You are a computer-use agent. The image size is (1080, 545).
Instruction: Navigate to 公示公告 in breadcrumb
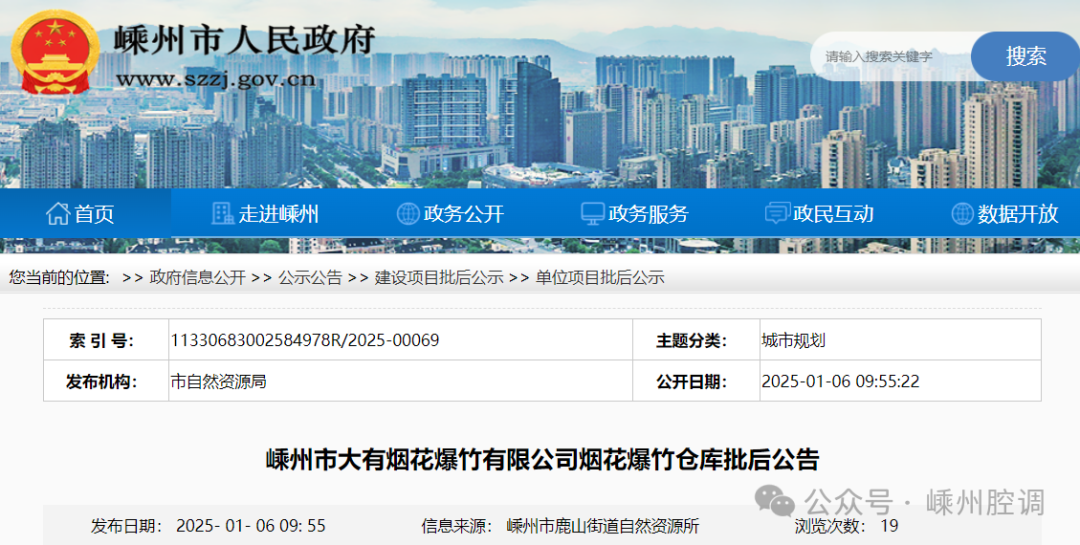click(x=310, y=278)
